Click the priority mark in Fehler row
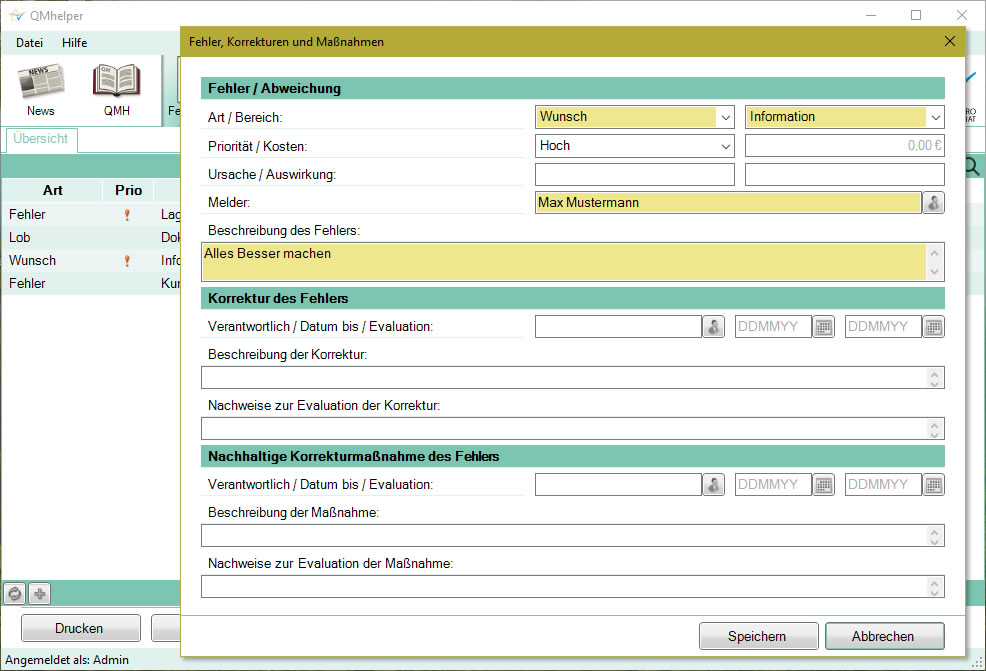 click(x=127, y=214)
